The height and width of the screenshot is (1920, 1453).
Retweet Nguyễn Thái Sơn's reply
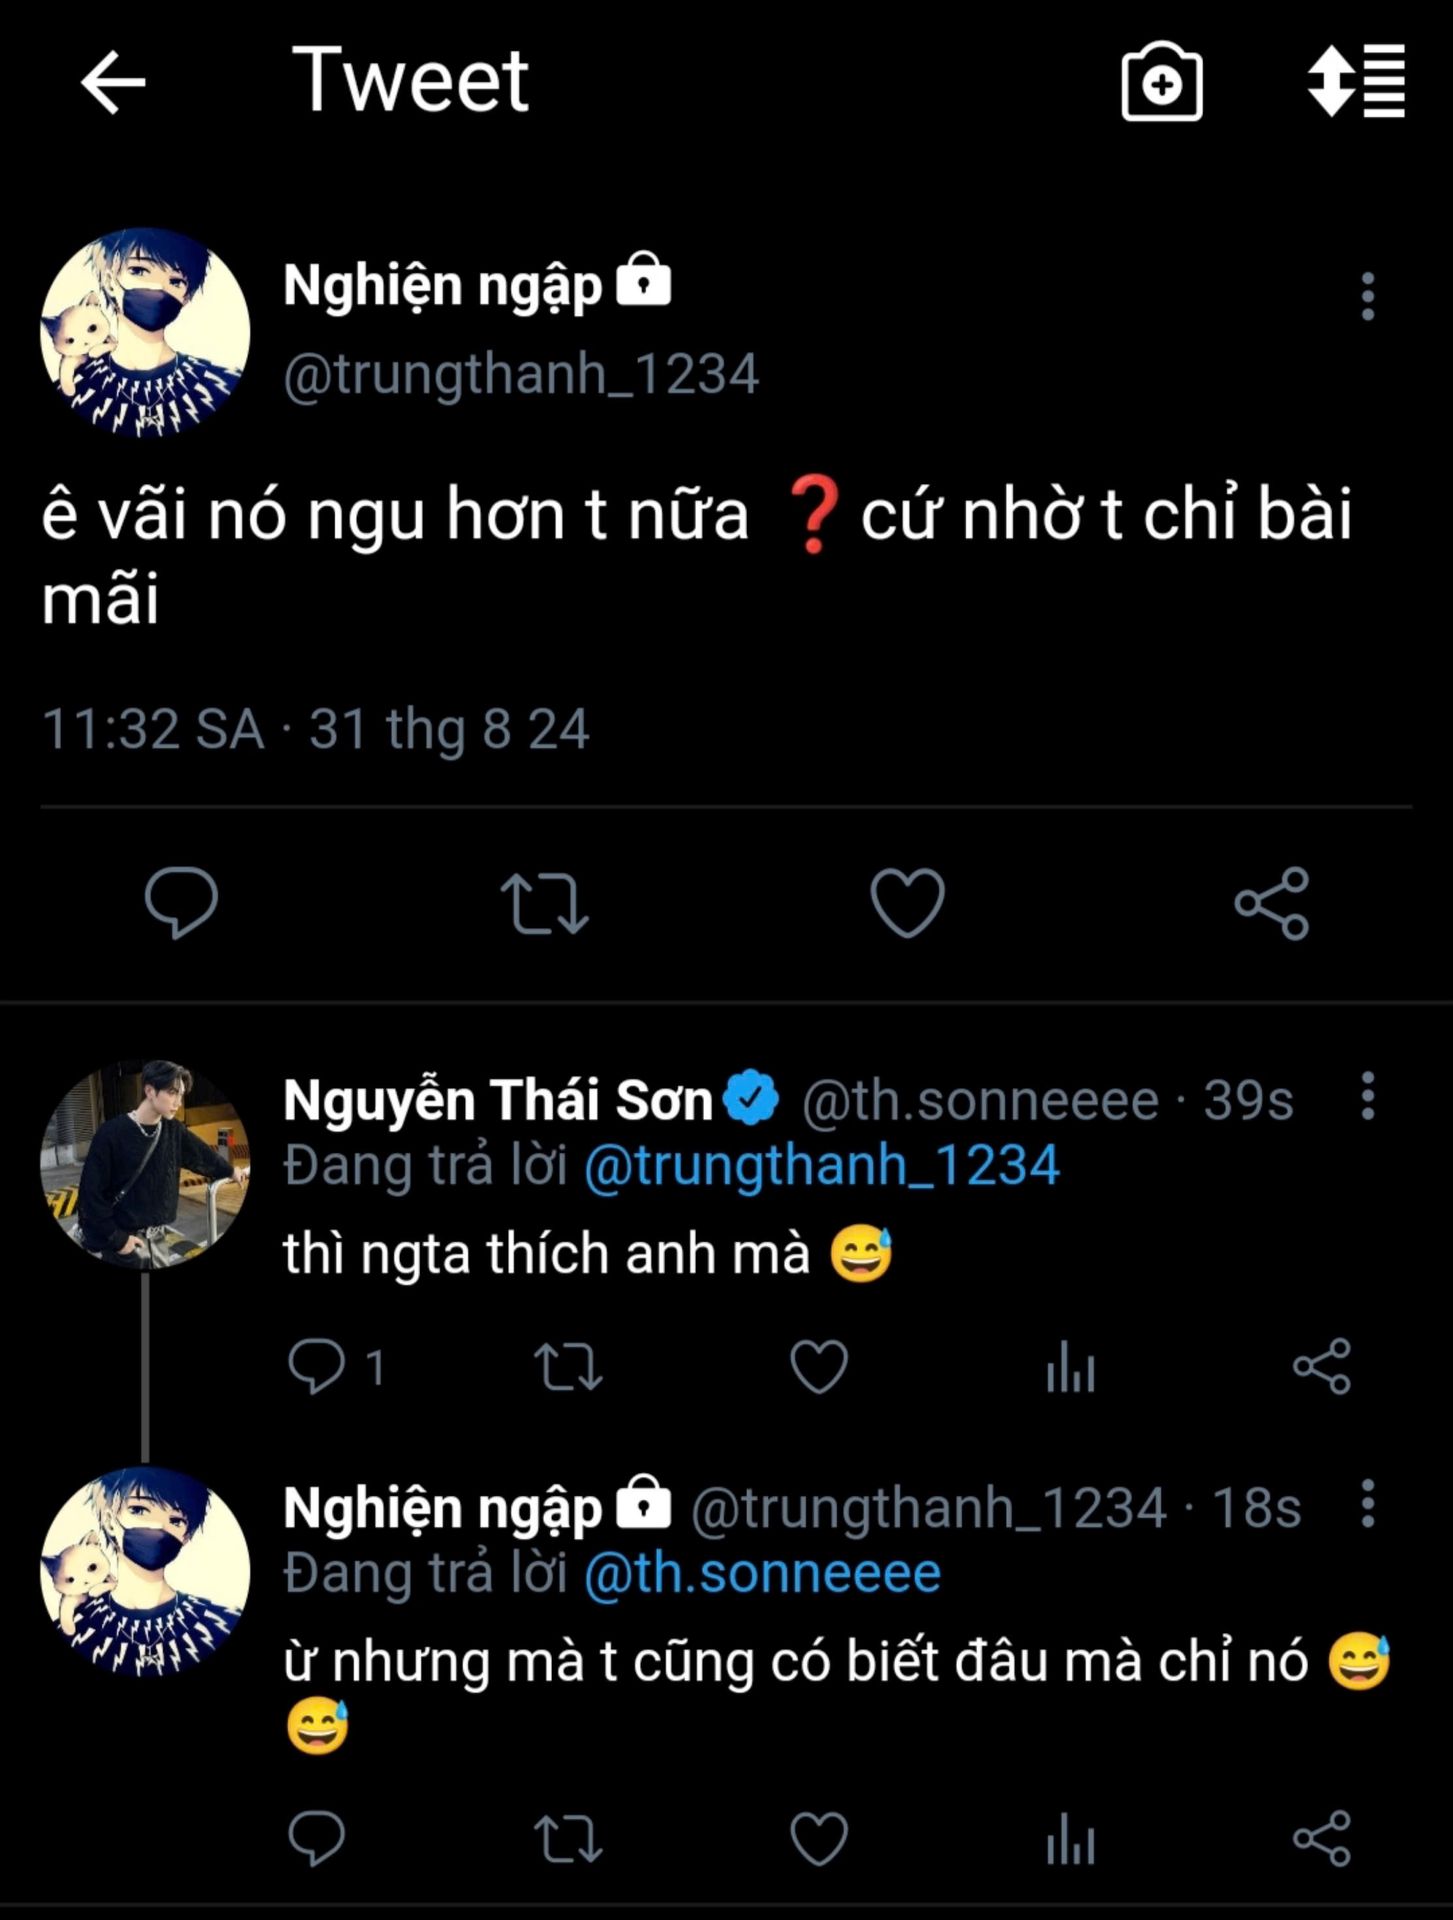(568, 1367)
